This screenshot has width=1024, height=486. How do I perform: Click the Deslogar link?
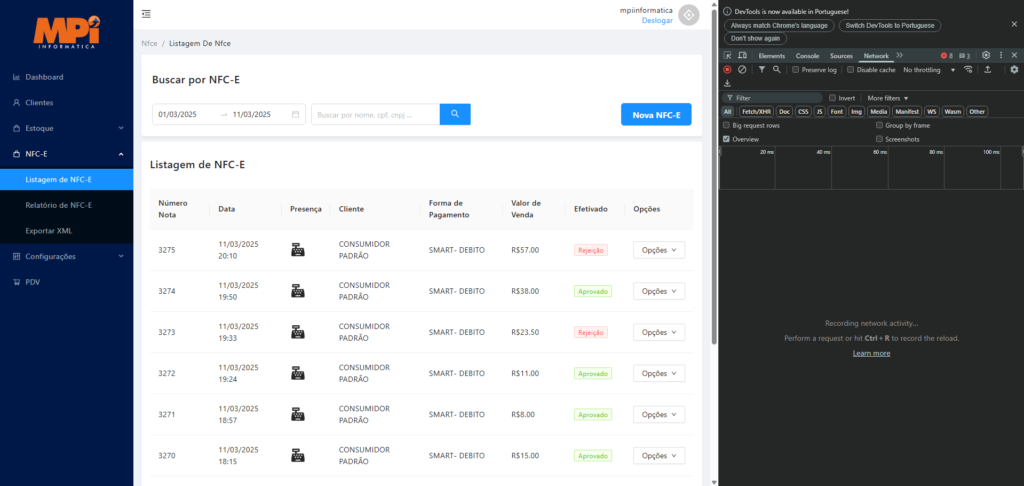[x=657, y=20]
